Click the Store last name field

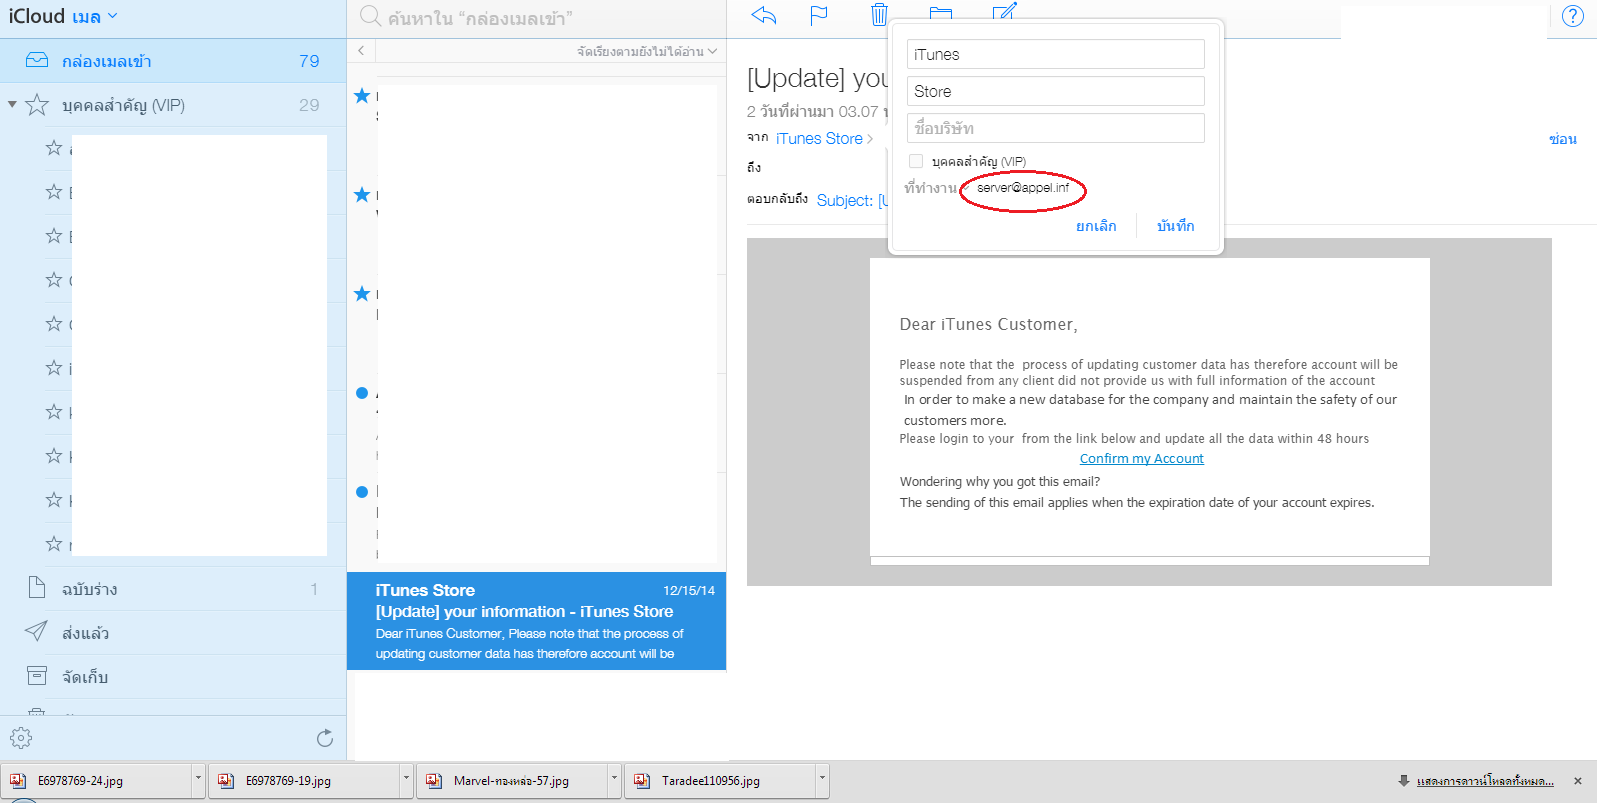pos(1056,91)
